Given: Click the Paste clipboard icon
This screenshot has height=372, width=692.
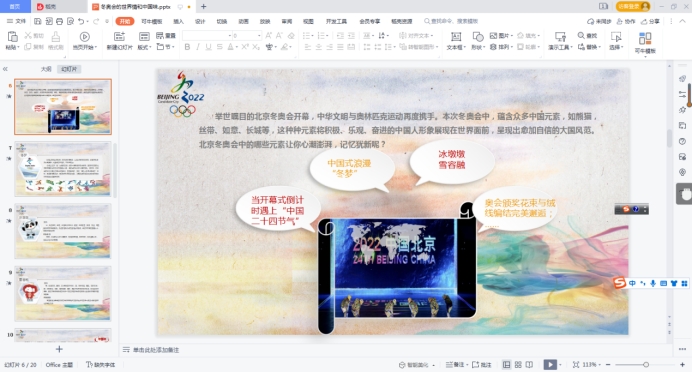Looking at the screenshot, I should pyautogui.click(x=12, y=37).
